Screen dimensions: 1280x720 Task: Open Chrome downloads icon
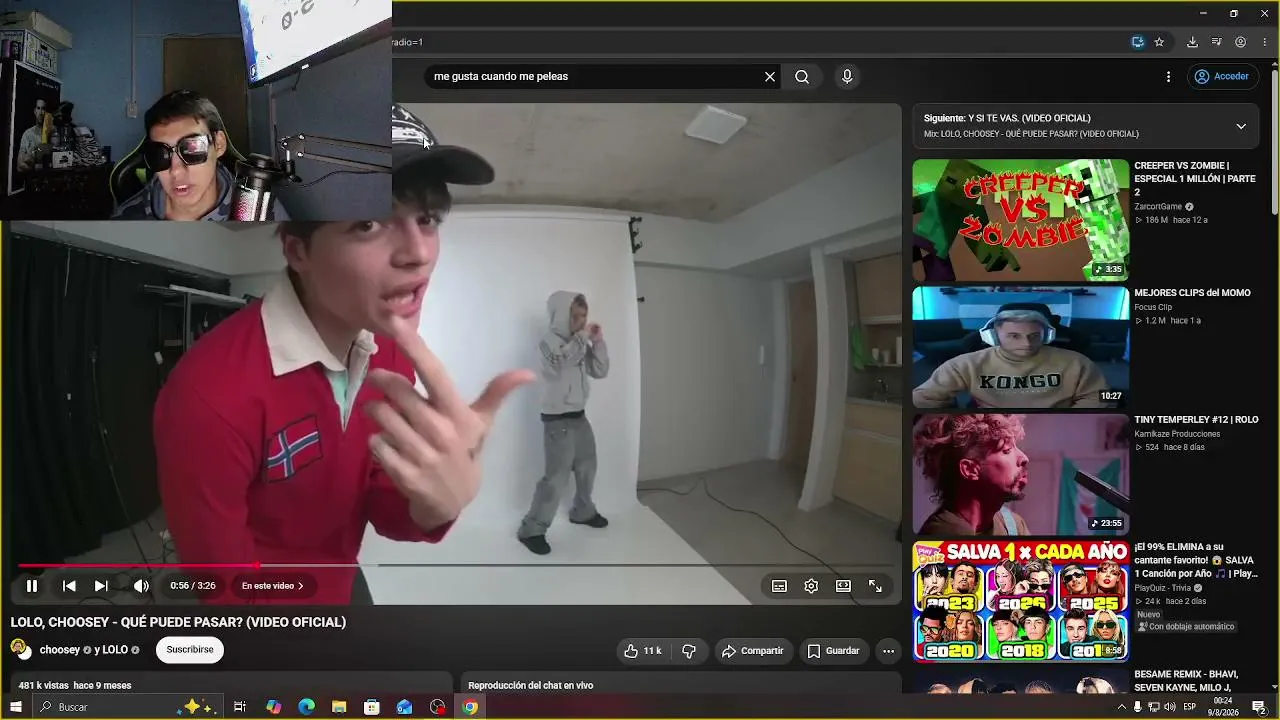click(1192, 42)
